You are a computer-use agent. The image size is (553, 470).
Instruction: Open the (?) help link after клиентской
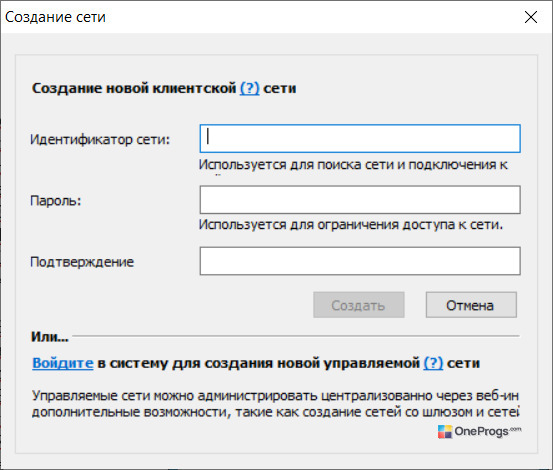[x=250, y=88]
